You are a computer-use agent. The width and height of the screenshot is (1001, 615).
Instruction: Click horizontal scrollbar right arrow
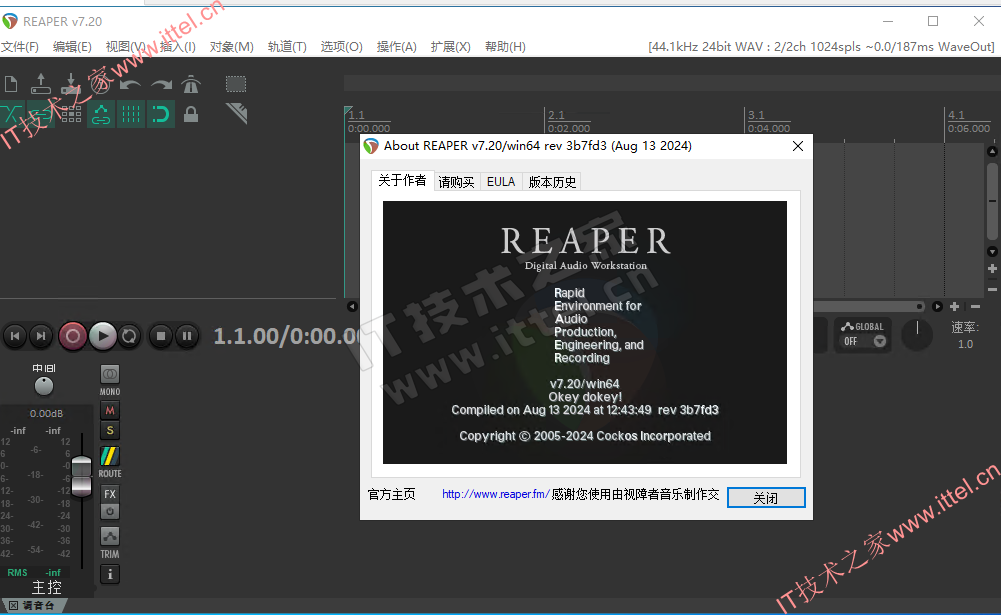point(937,307)
